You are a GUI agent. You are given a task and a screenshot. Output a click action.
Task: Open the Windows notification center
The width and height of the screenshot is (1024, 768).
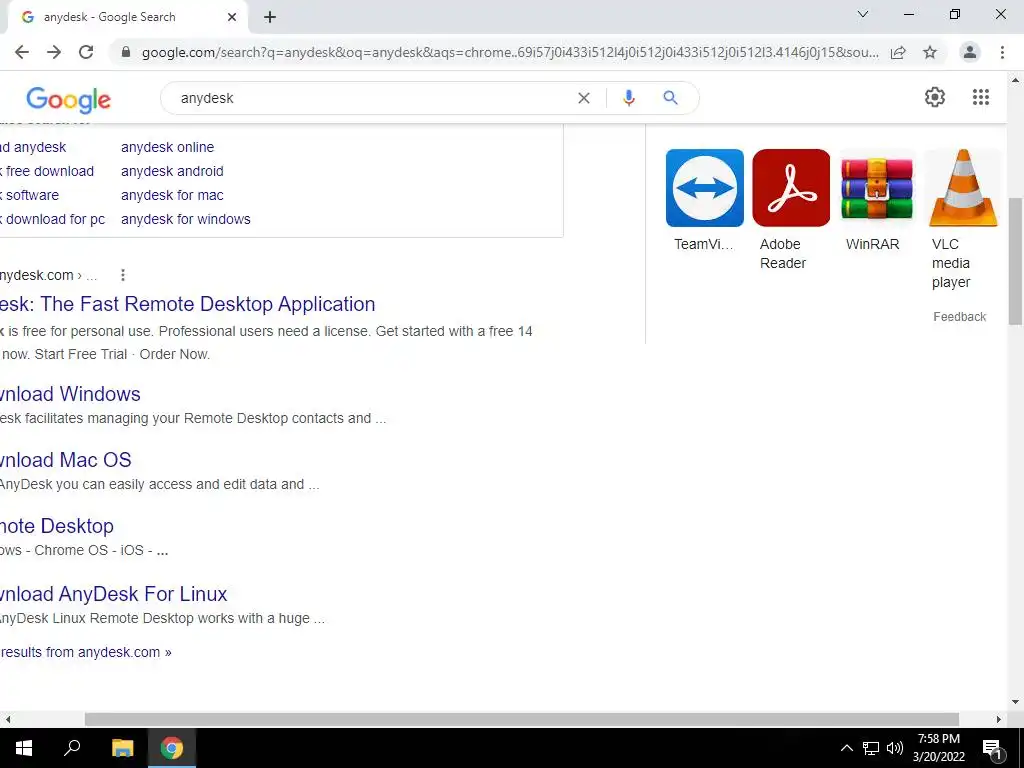[x=992, y=748]
